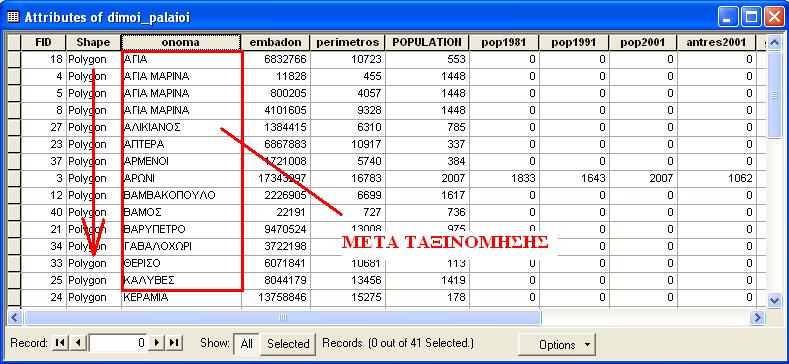The height and width of the screenshot is (364, 789).
Task: Show only selected records
Action: tap(288, 344)
